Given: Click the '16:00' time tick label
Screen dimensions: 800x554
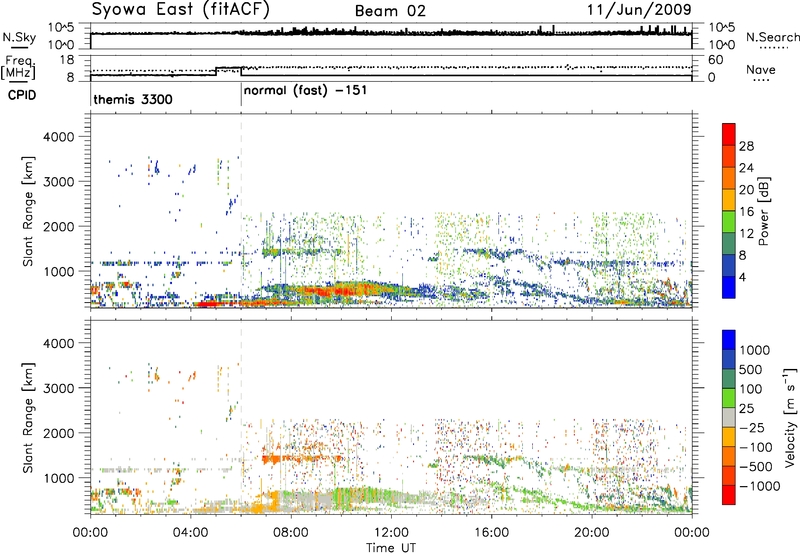Looking at the screenshot, I should [491, 533].
